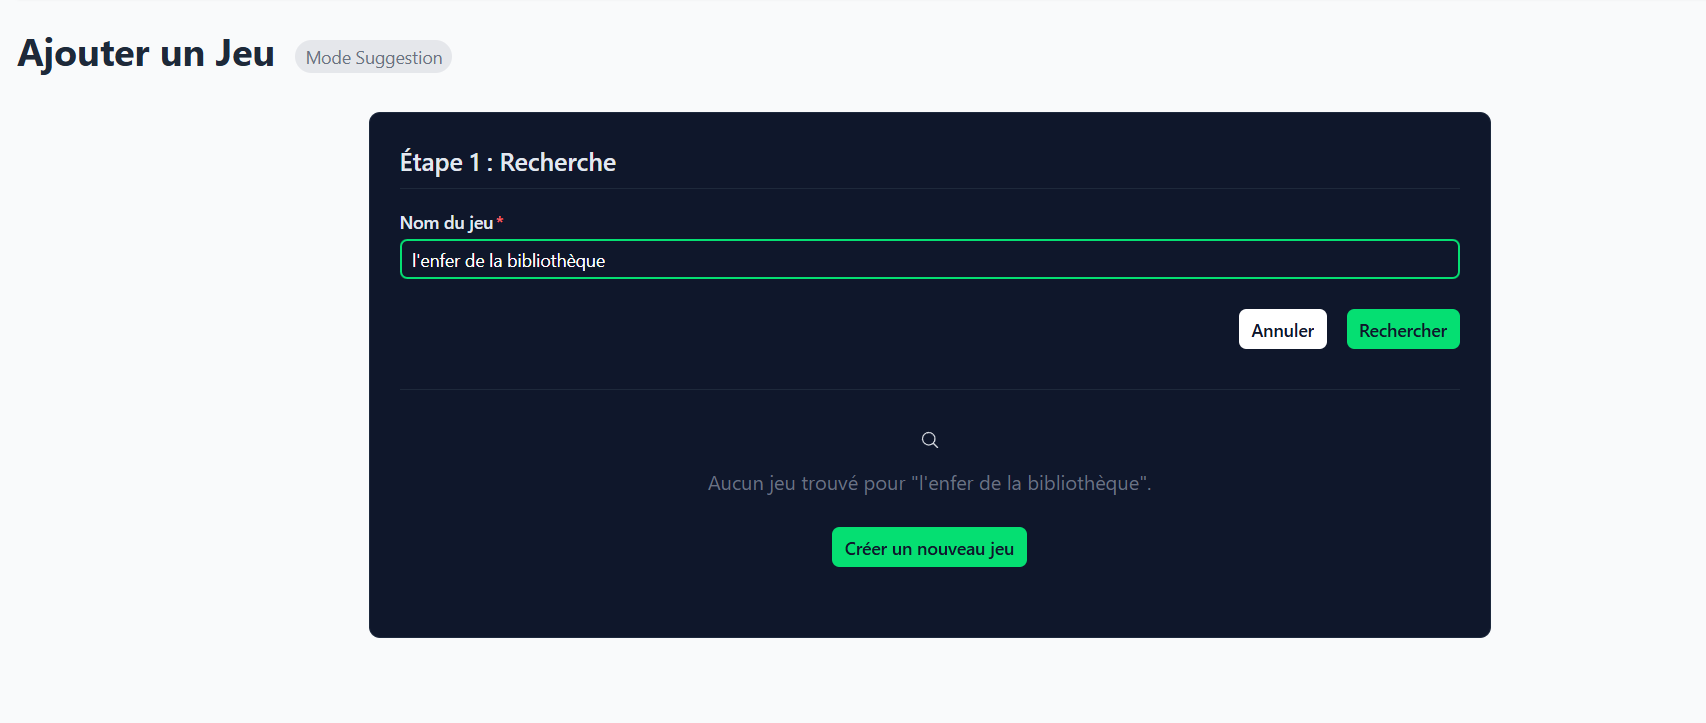The height and width of the screenshot is (723, 1706).
Task: Launch the search for the entered game name
Action: tap(1402, 330)
